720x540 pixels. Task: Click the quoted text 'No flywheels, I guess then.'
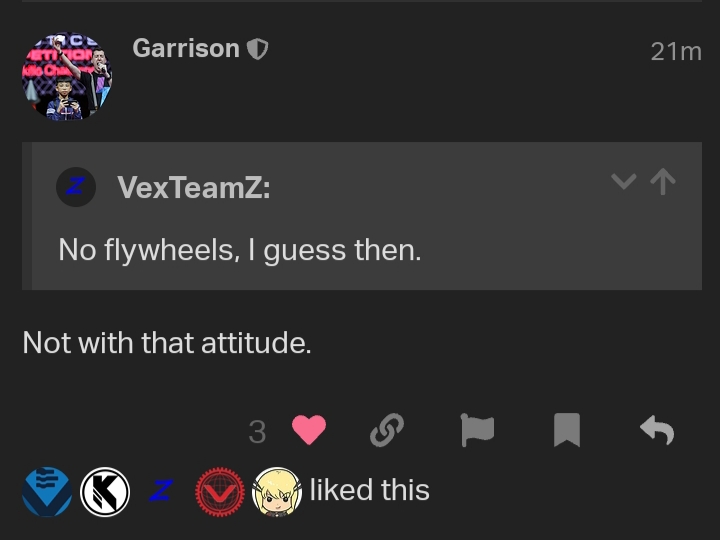click(240, 249)
